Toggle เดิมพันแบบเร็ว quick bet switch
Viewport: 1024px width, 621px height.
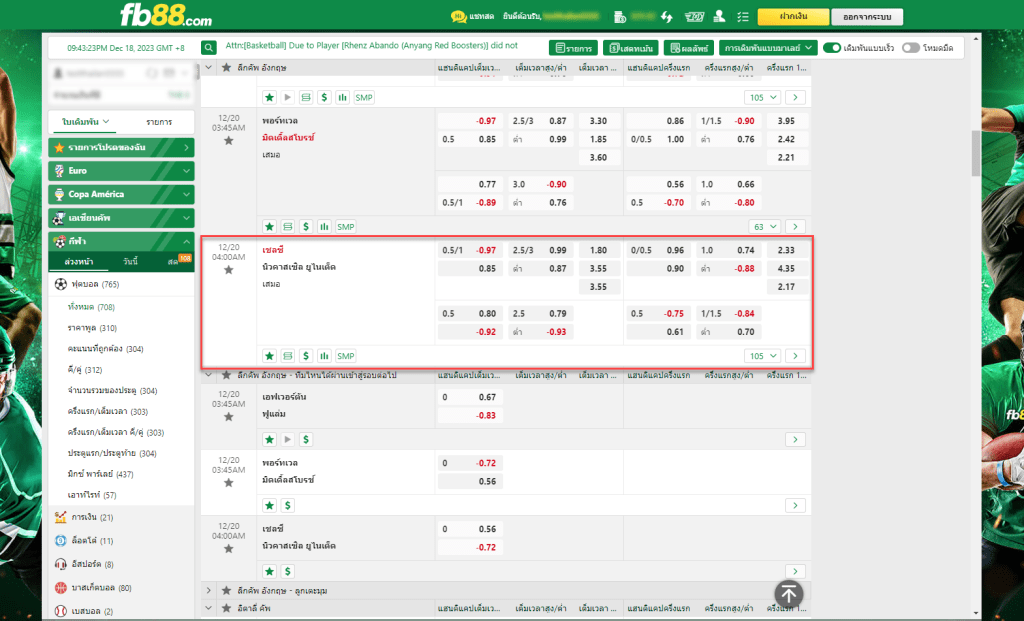coord(832,48)
